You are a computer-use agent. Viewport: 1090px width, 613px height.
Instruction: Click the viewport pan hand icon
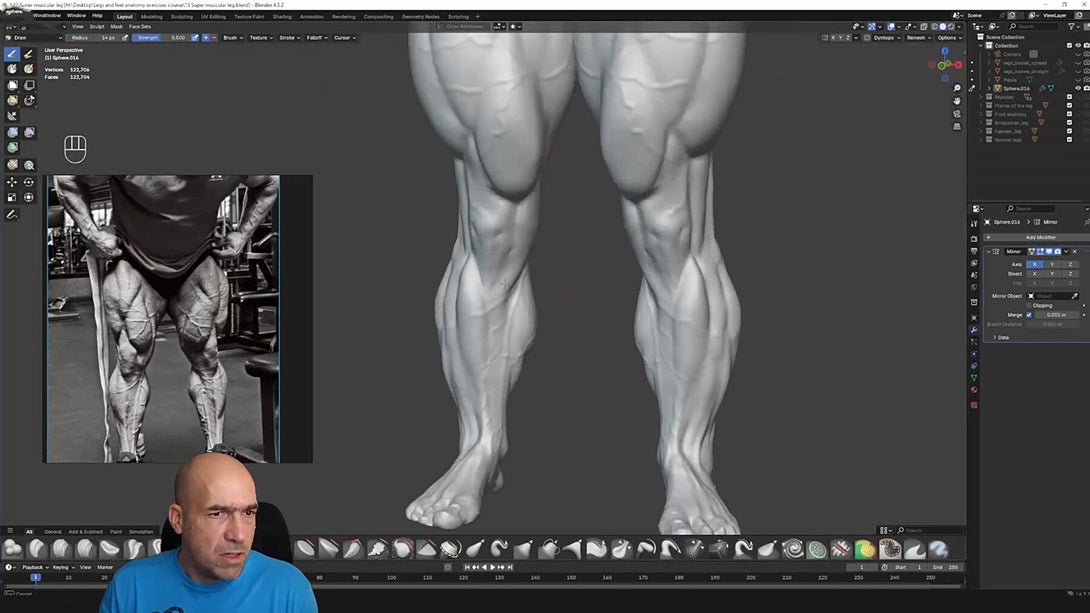click(x=957, y=101)
